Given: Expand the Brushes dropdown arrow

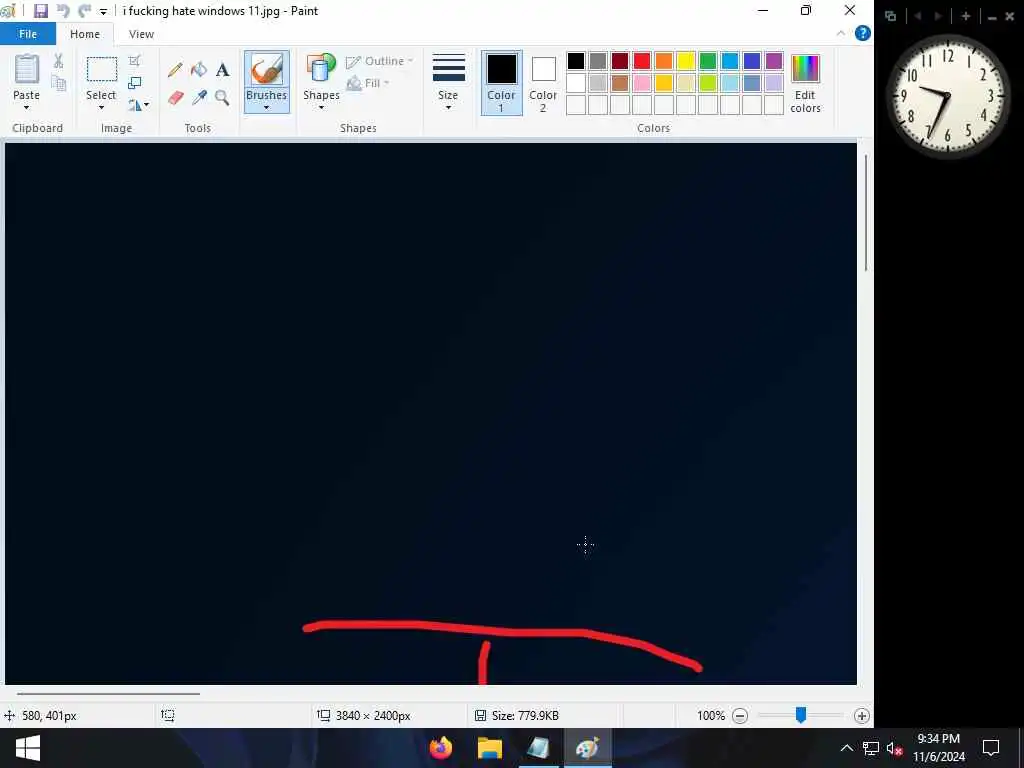Looking at the screenshot, I should pos(266,108).
